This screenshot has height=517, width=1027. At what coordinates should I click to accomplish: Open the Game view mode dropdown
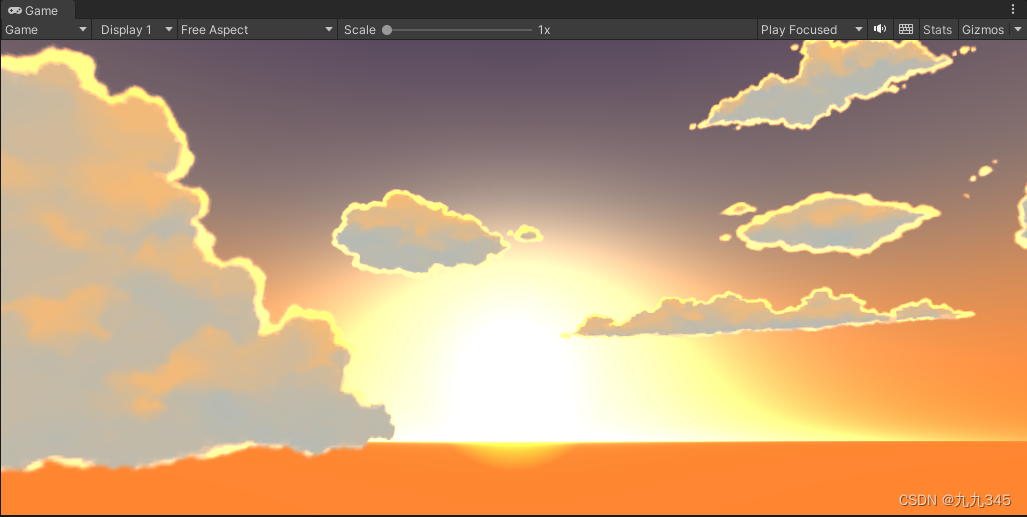(x=46, y=29)
